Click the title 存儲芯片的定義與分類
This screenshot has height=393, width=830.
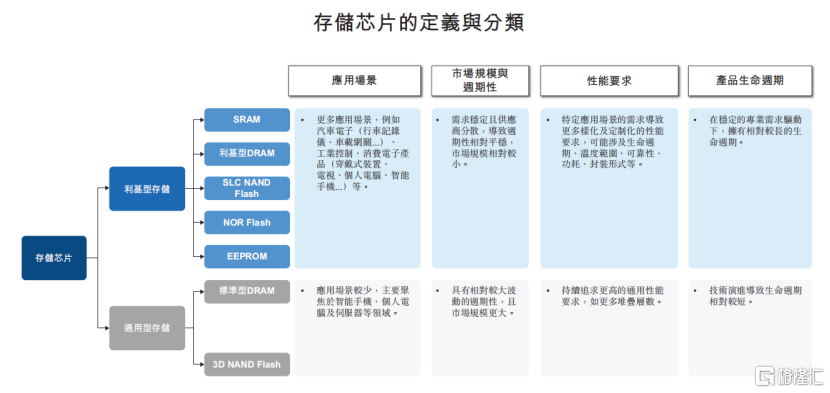click(418, 23)
